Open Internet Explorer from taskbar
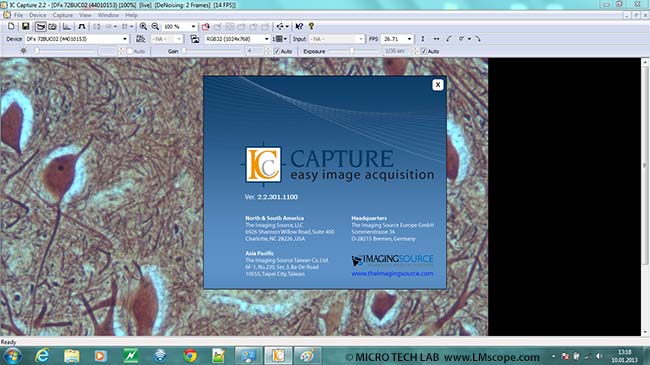 click(x=42, y=356)
